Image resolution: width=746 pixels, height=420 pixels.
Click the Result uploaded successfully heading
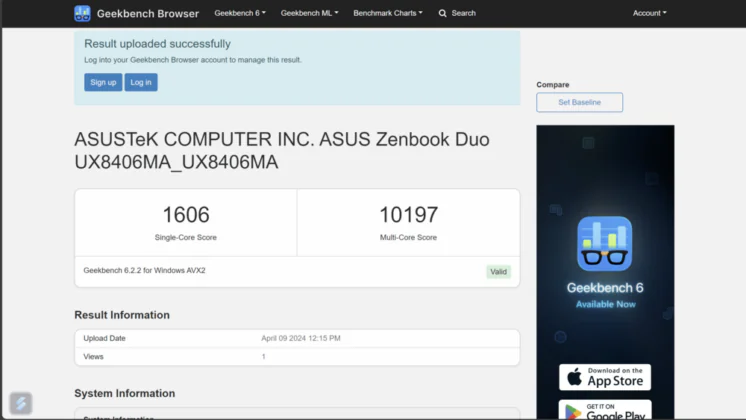[x=157, y=44]
